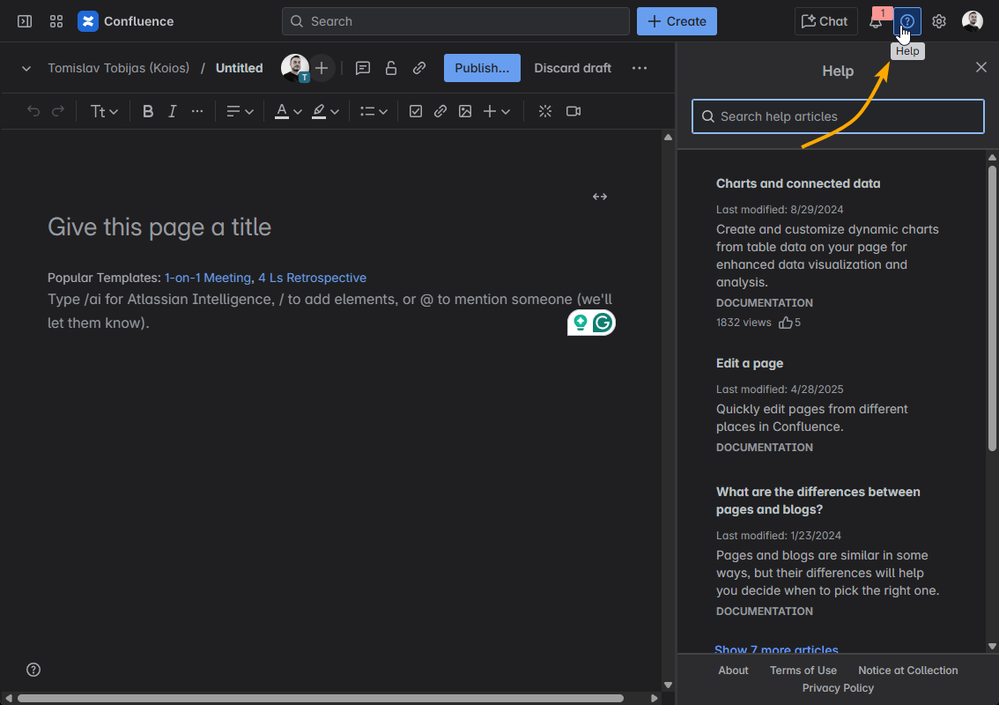Open the more actions ellipsis menu

(640, 68)
